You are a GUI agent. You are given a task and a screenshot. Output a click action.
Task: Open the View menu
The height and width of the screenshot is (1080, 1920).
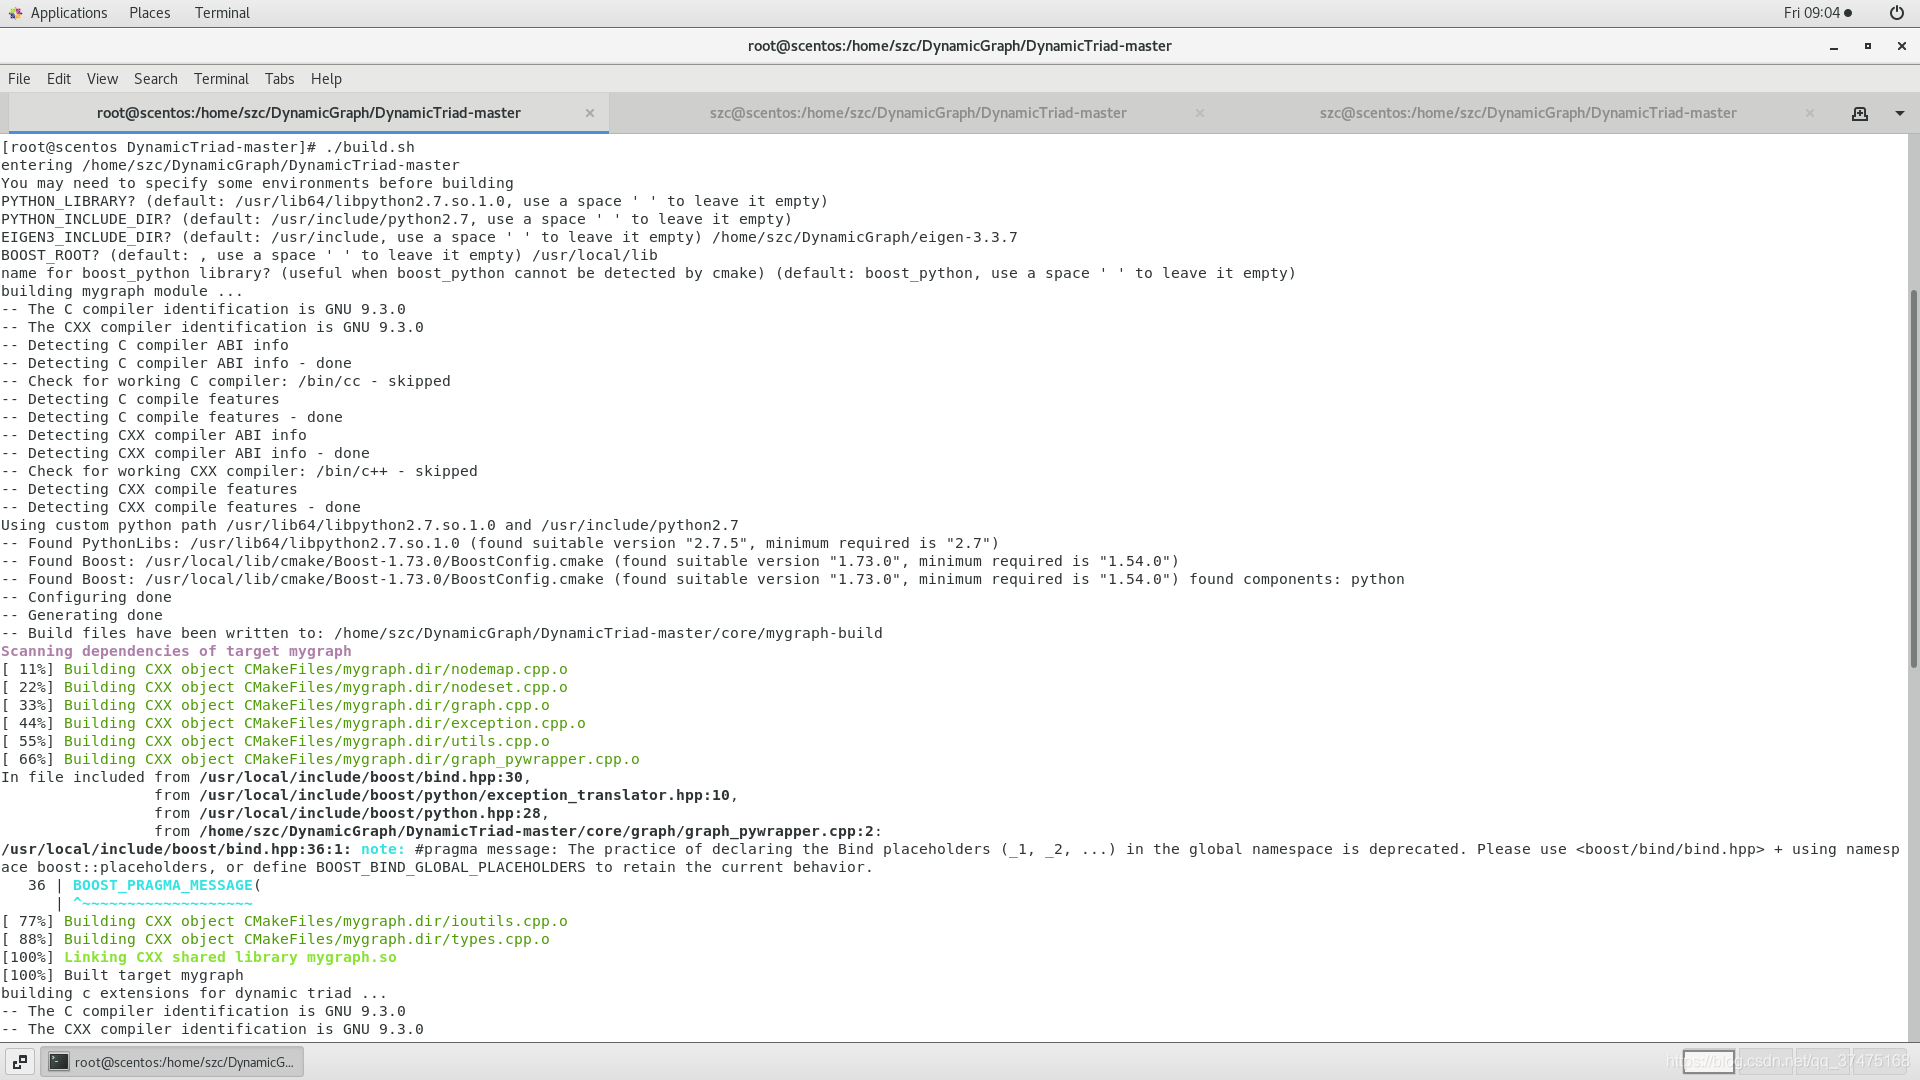point(102,79)
